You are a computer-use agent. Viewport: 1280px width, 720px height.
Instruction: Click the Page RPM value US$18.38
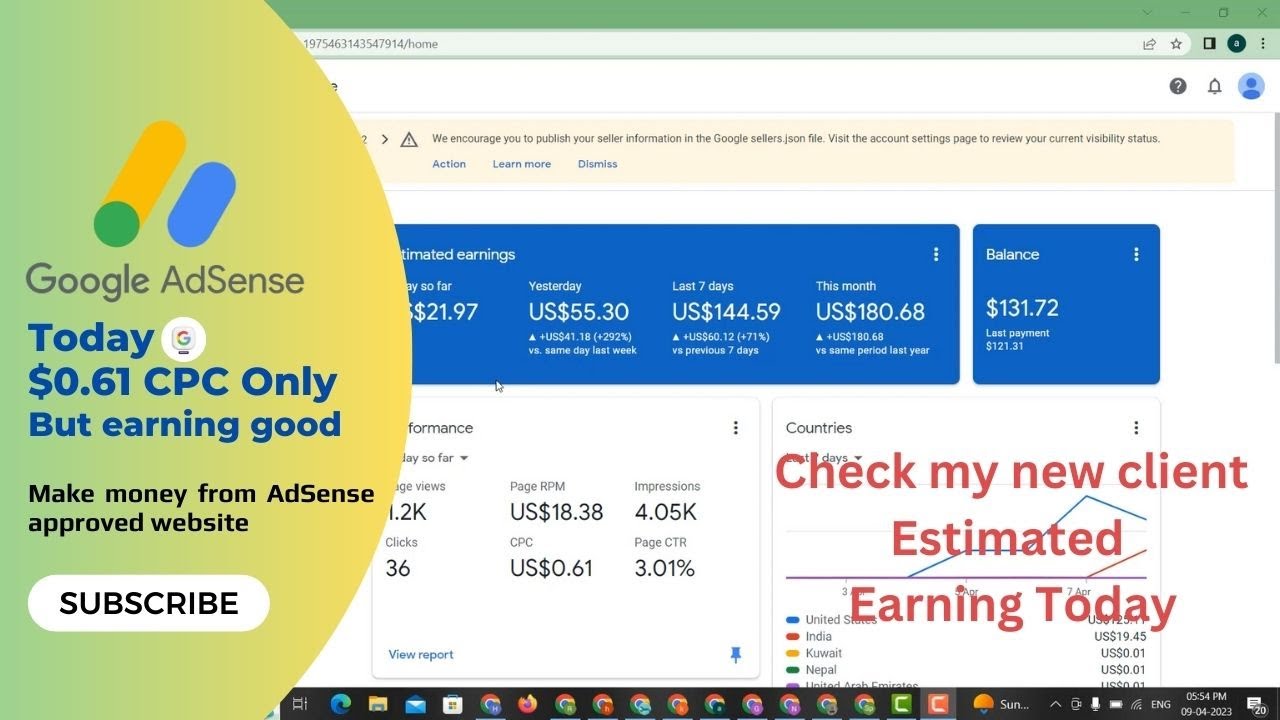557,513
